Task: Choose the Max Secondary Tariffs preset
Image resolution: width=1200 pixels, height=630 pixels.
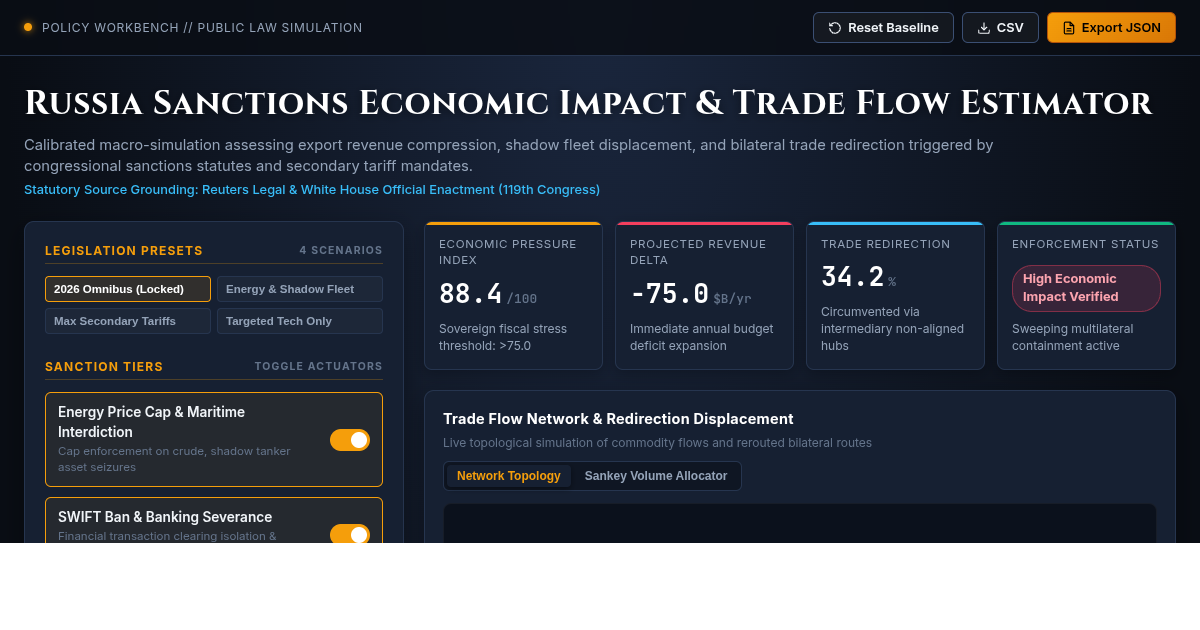Action: pyautogui.click(x=128, y=321)
